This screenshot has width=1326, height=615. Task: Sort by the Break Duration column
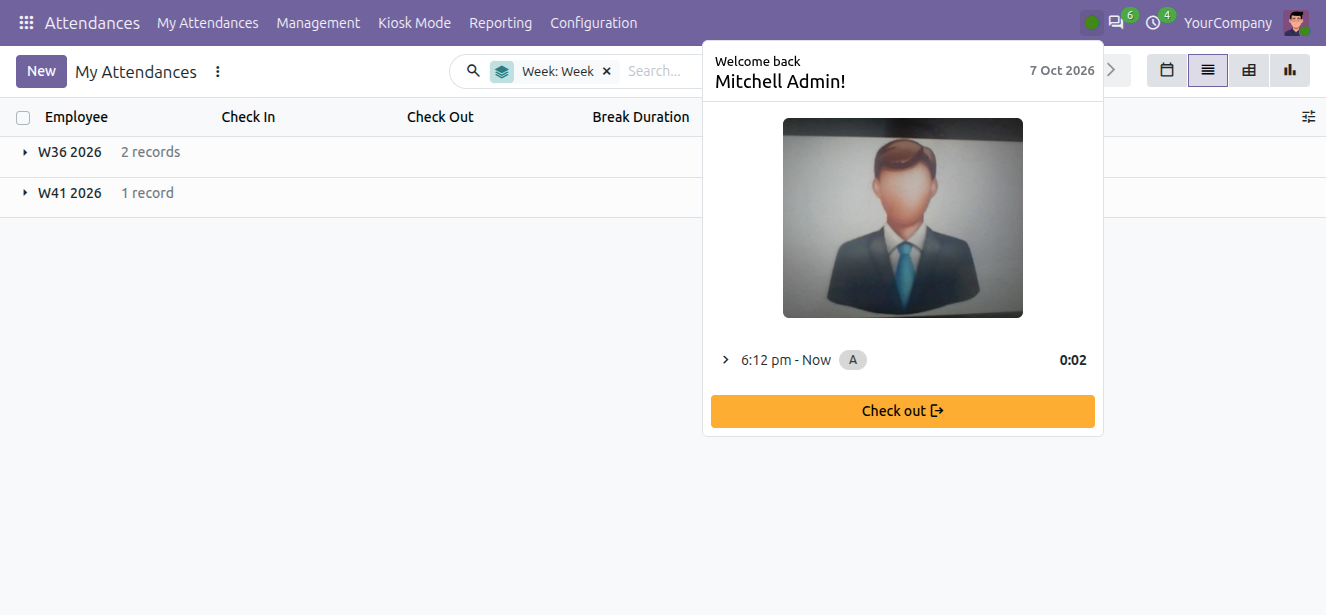pyautogui.click(x=641, y=117)
